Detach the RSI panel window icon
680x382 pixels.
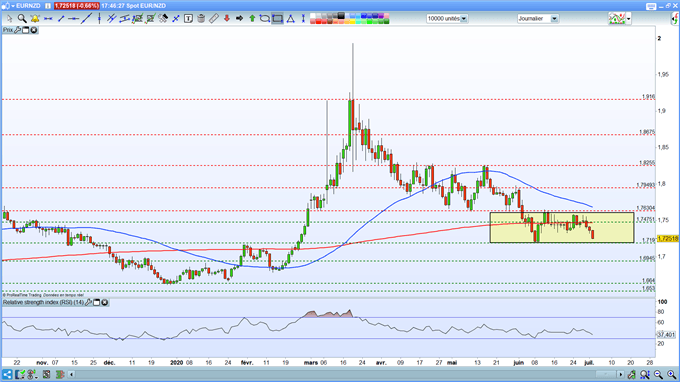(x=97, y=302)
